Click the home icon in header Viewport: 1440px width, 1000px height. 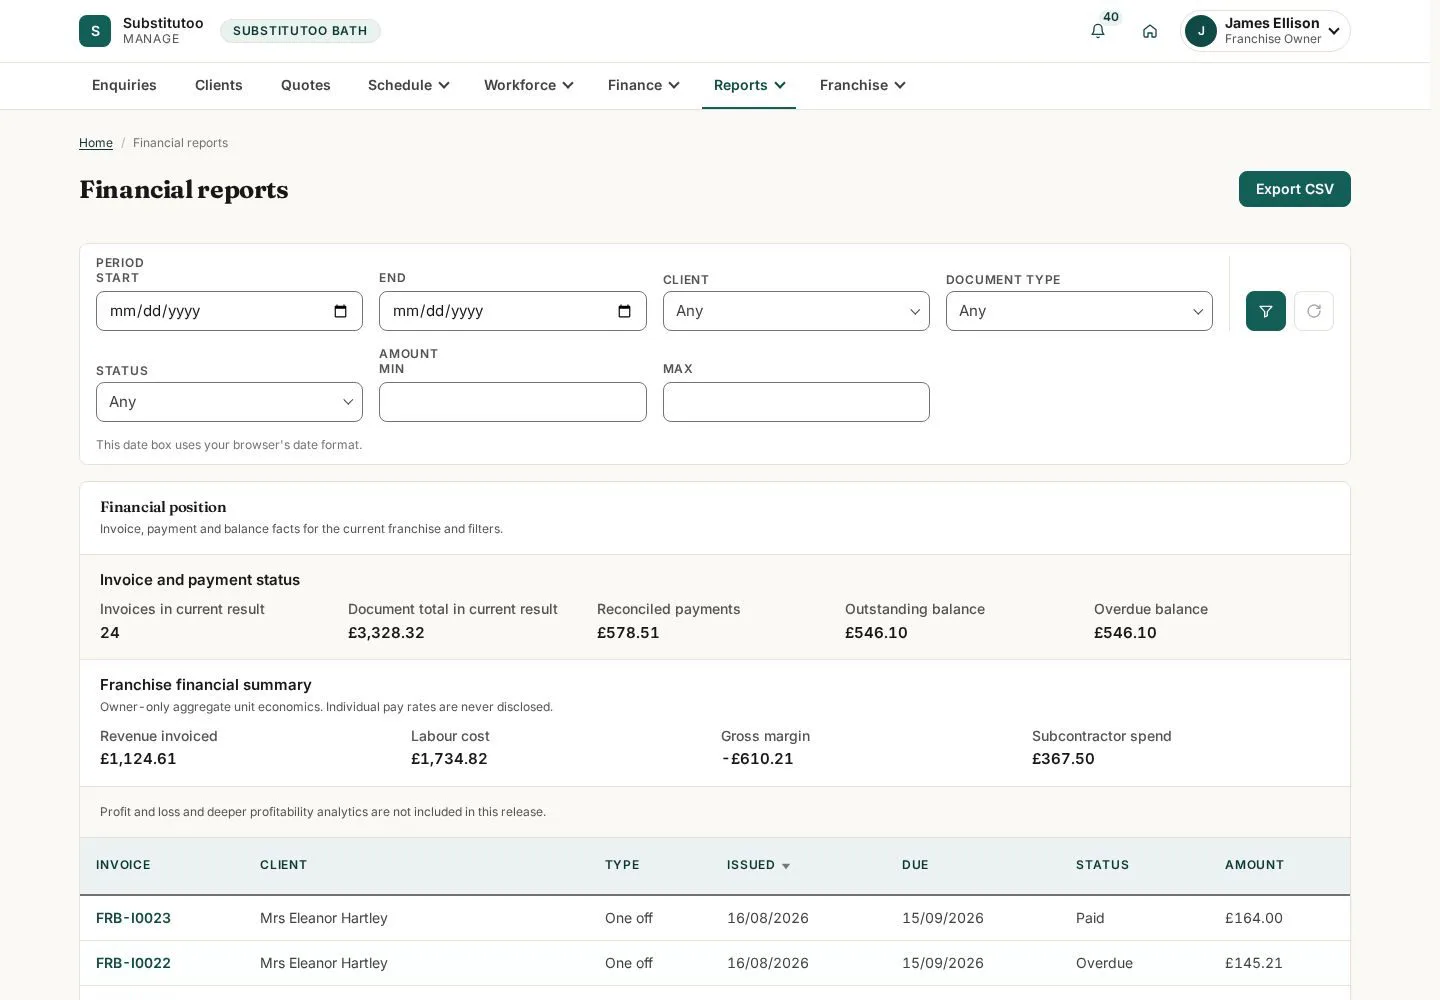1150,31
